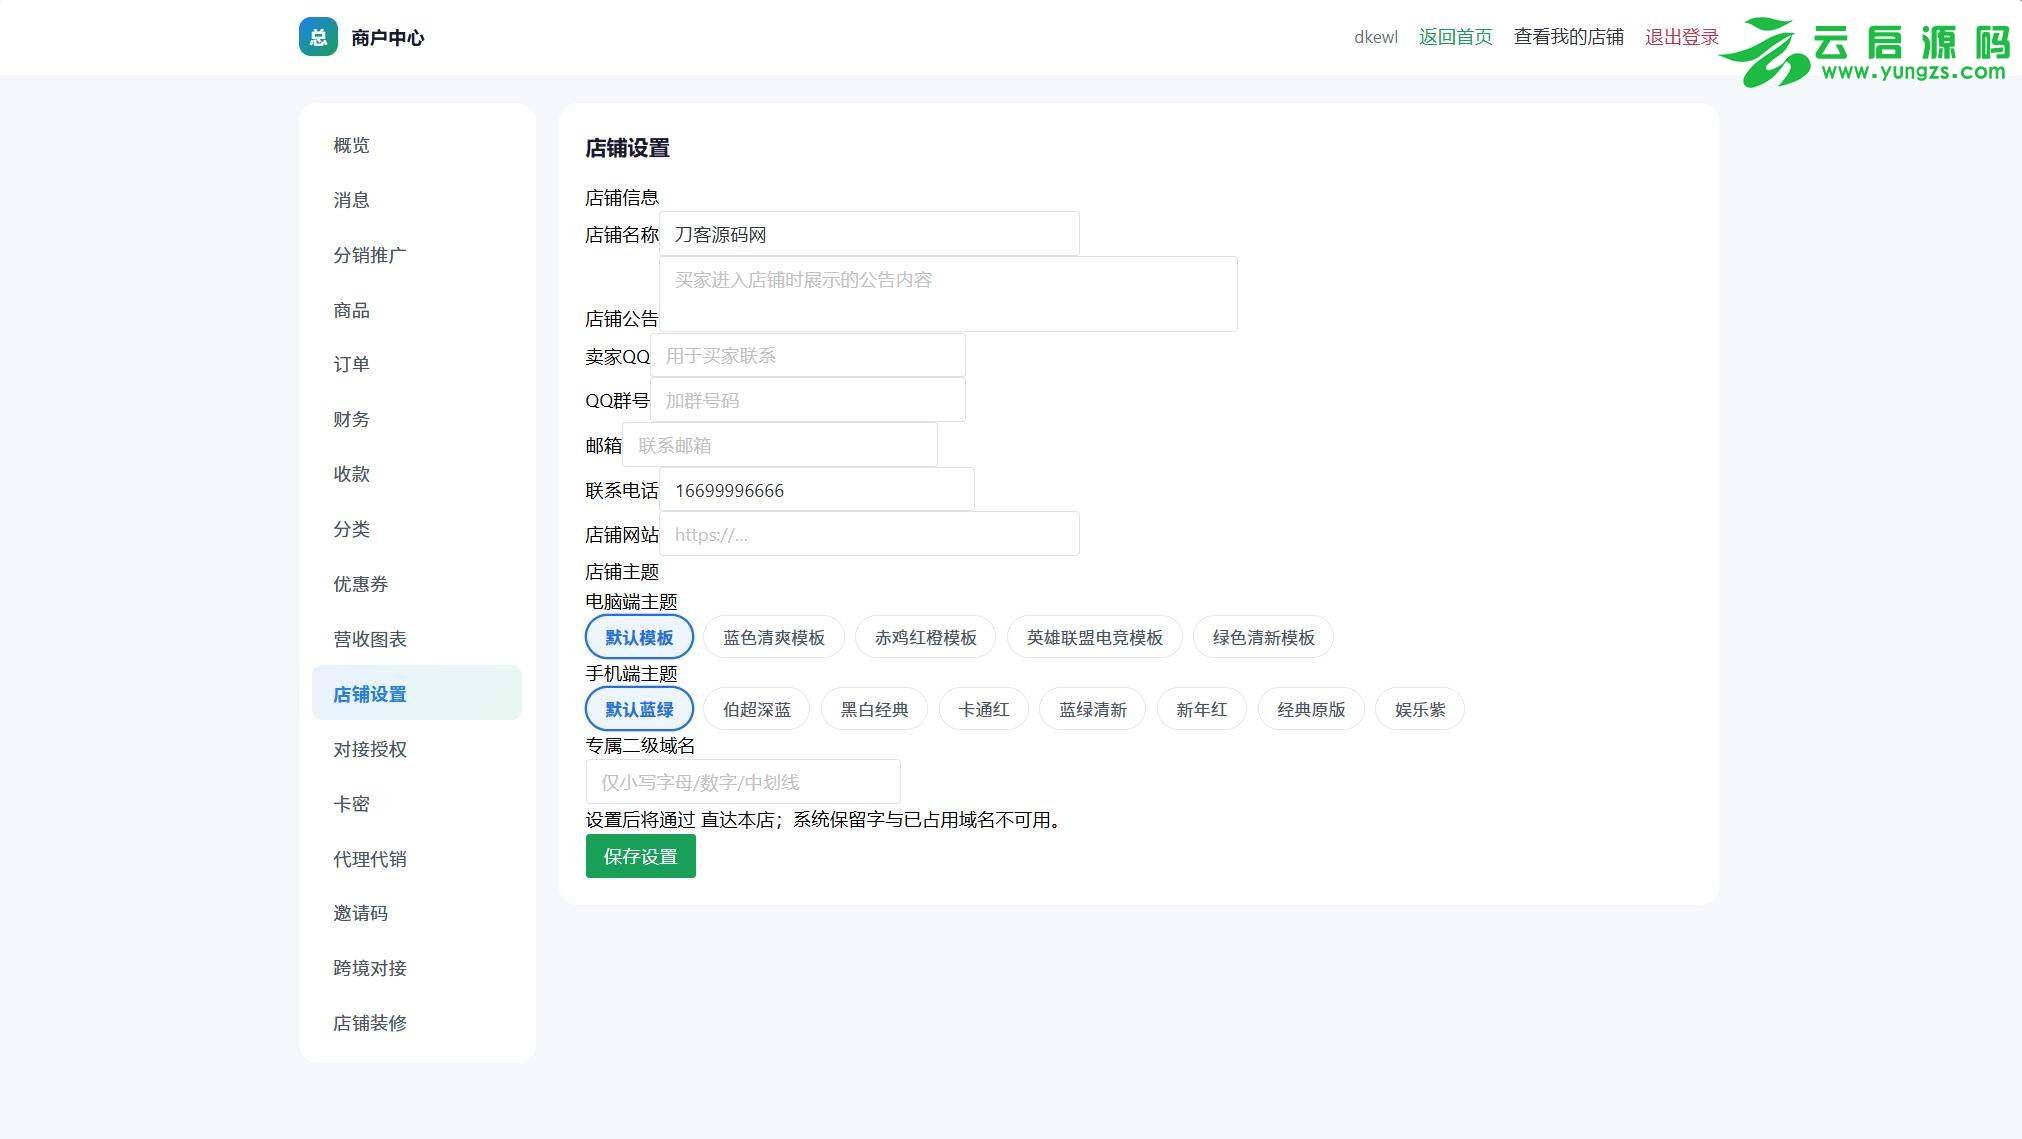Image resolution: width=2022 pixels, height=1139 pixels.
Task: Open 商品 sidebar item
Action: coord(417,310)
